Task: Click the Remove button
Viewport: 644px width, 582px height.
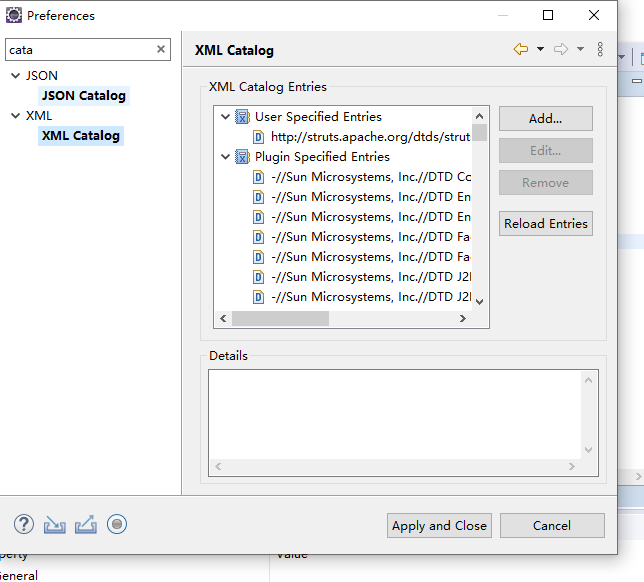Action: click(x=546, y=182)
